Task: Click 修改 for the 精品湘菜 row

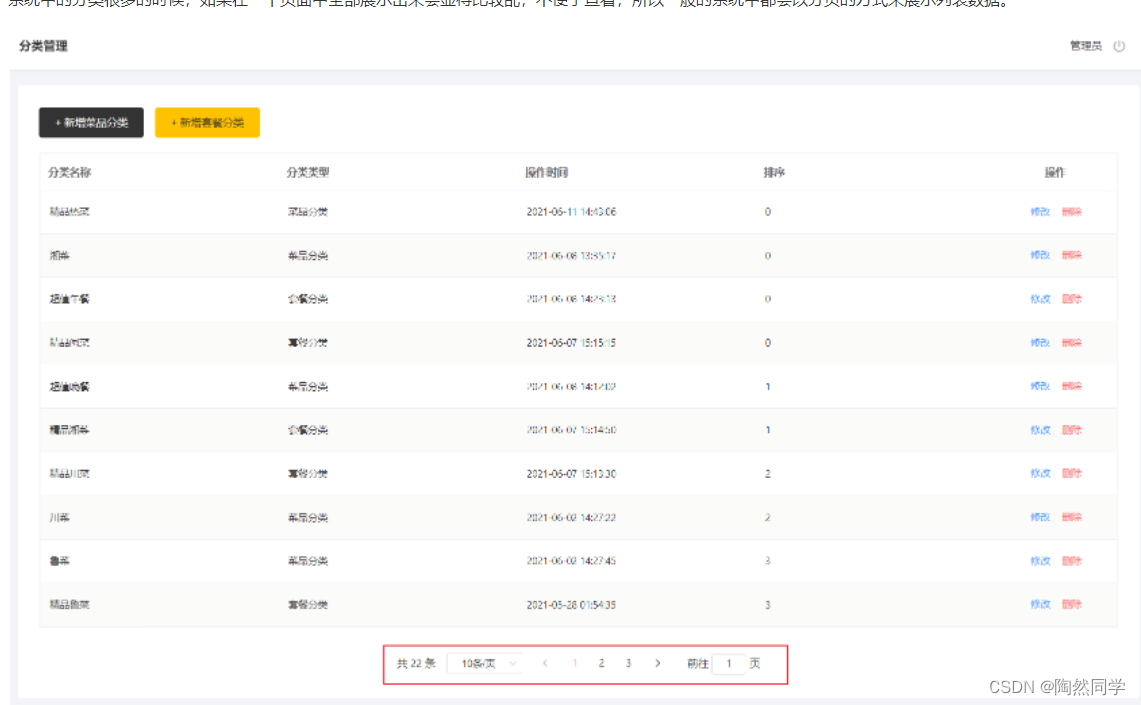Action: pos(1040,430)
